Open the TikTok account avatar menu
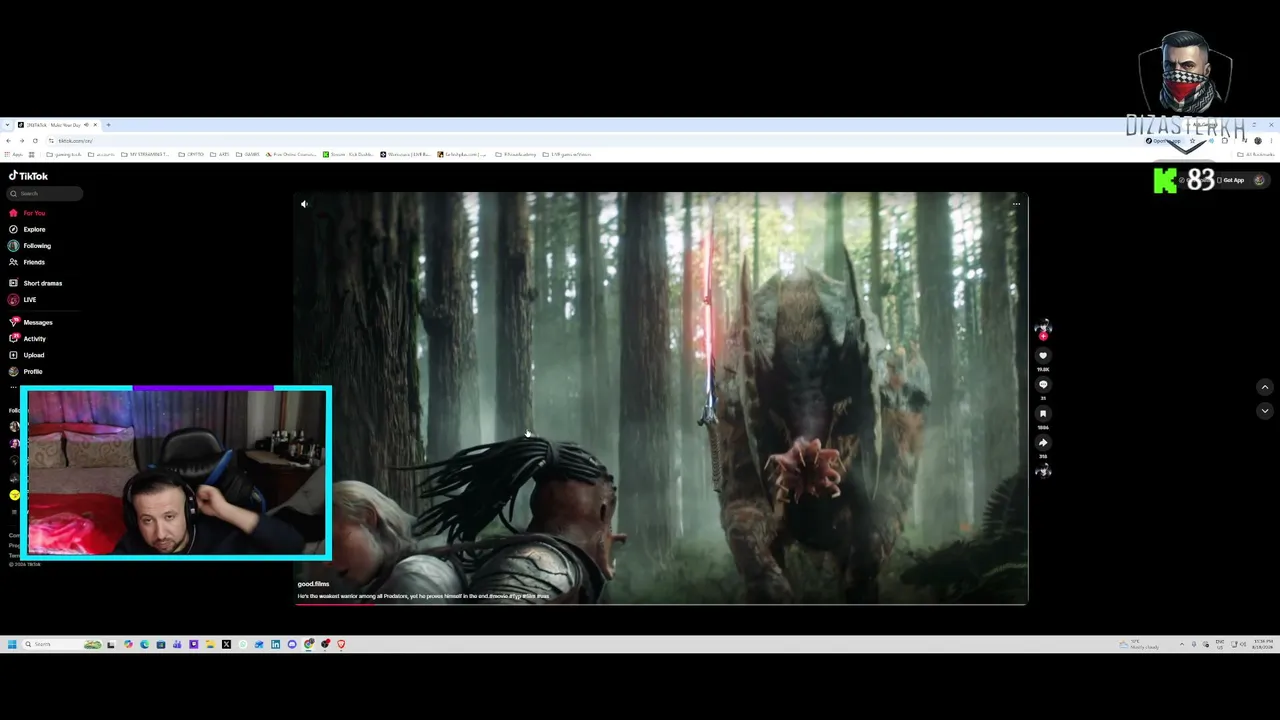The width and height of the screenshot is (1280, 720). 1259,180
